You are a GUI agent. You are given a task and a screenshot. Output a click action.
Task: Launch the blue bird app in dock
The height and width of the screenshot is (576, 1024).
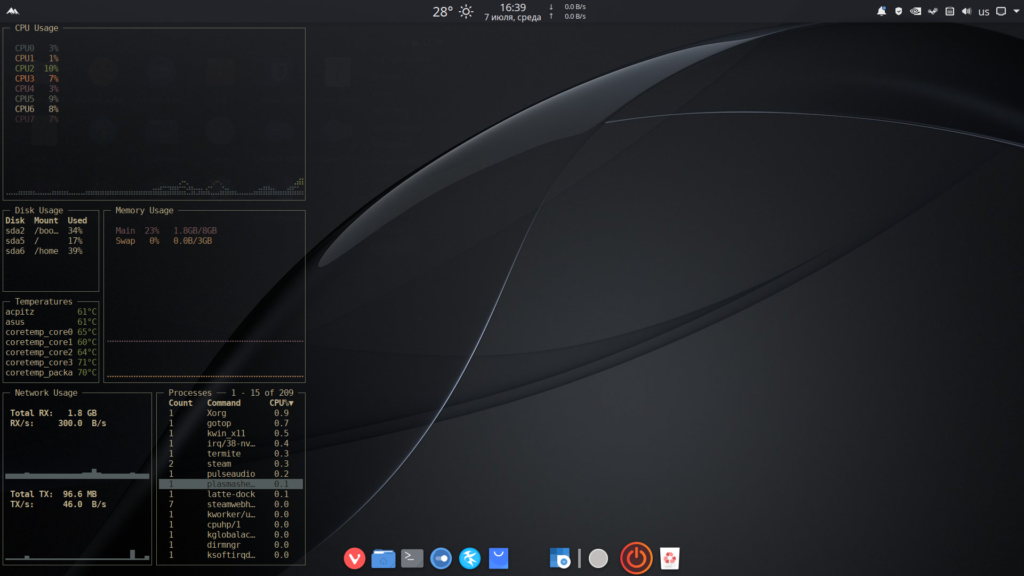[470, 558]
